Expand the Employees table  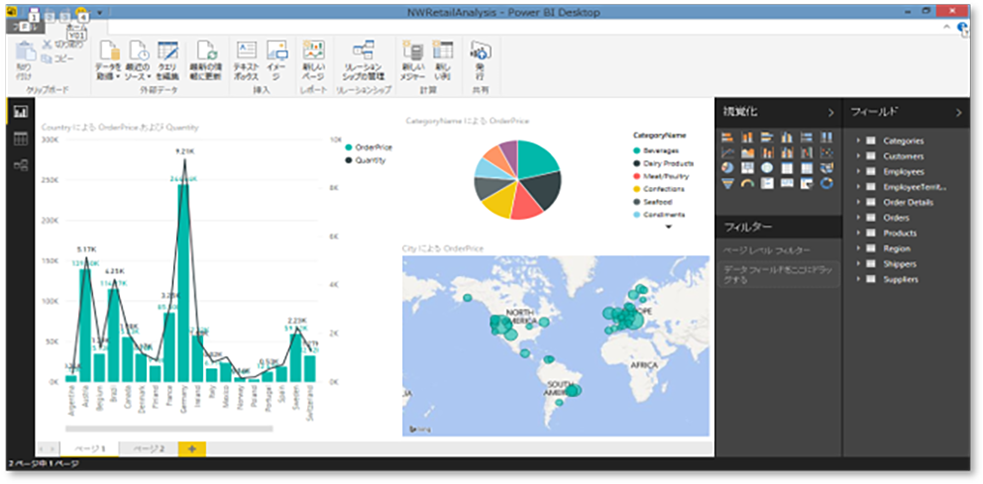[858, 172]
